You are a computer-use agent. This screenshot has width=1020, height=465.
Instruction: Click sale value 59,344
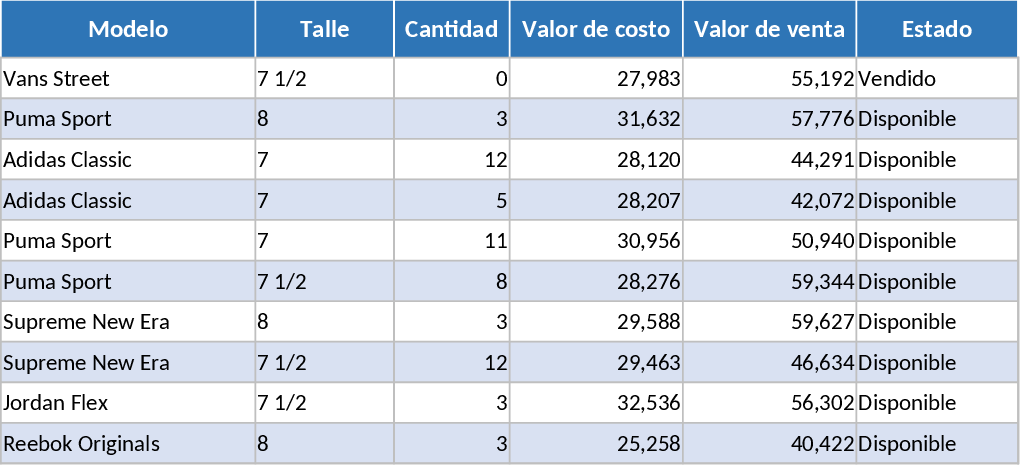point(822,282)
